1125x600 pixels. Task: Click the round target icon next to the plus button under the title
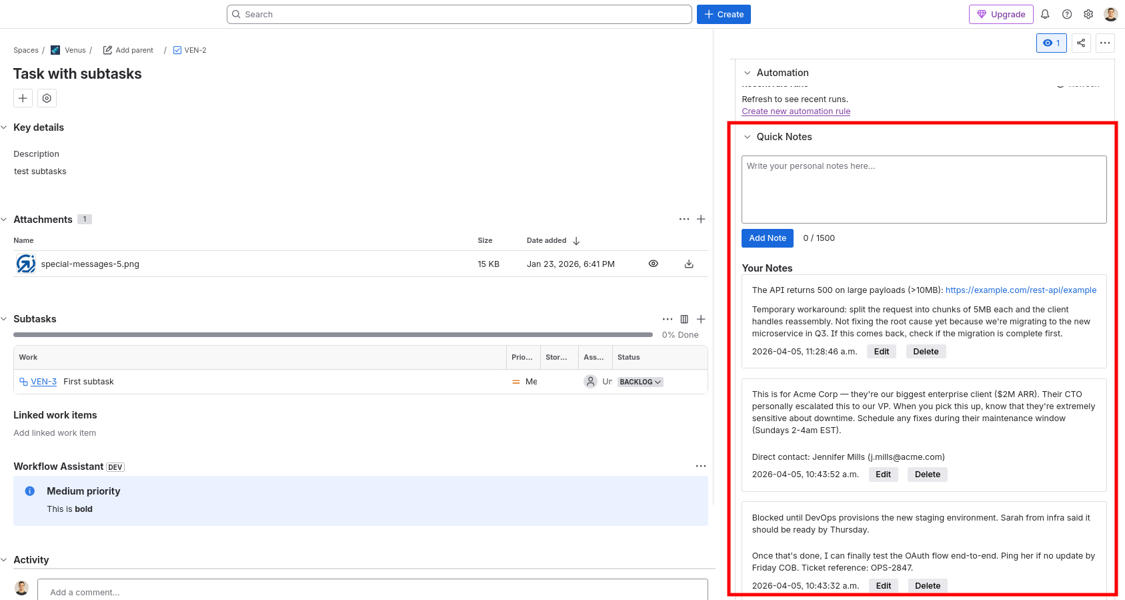point(47,98)
